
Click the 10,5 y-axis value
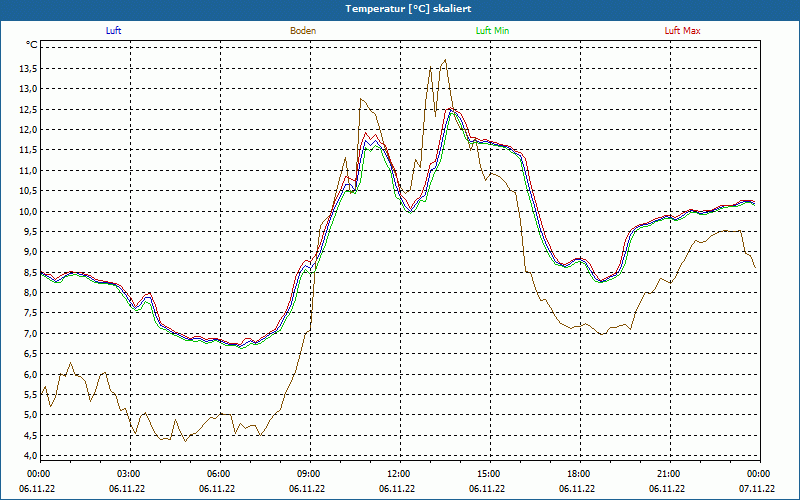click(29, 191)
